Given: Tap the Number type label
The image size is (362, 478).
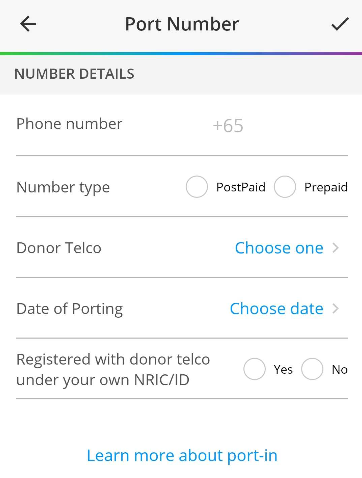Looking at the screenshot, I should click(63, 188).
